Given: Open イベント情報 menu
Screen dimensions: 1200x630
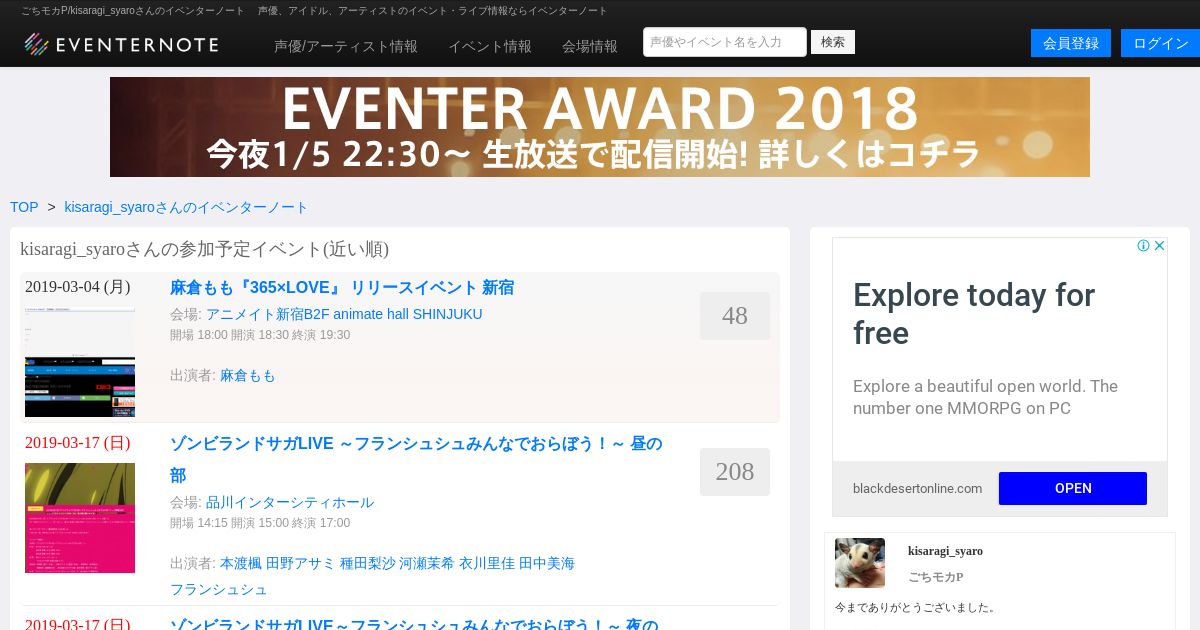Looking at the screenshot, I should 490,46.
